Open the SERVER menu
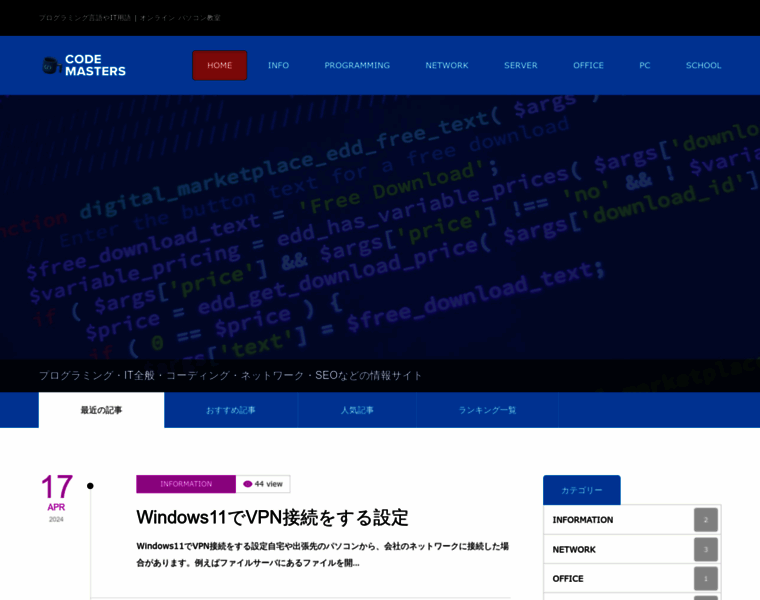760x600 pixels. point(521,65)
